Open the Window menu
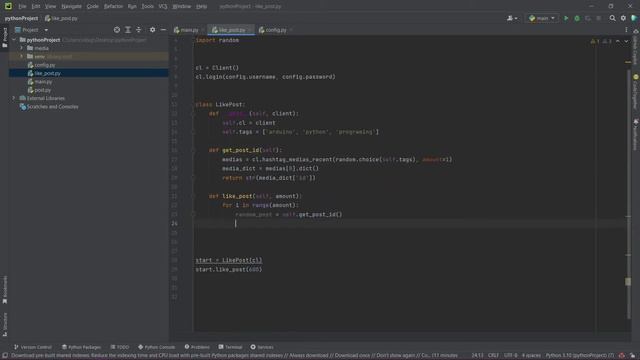 point(182,7)
